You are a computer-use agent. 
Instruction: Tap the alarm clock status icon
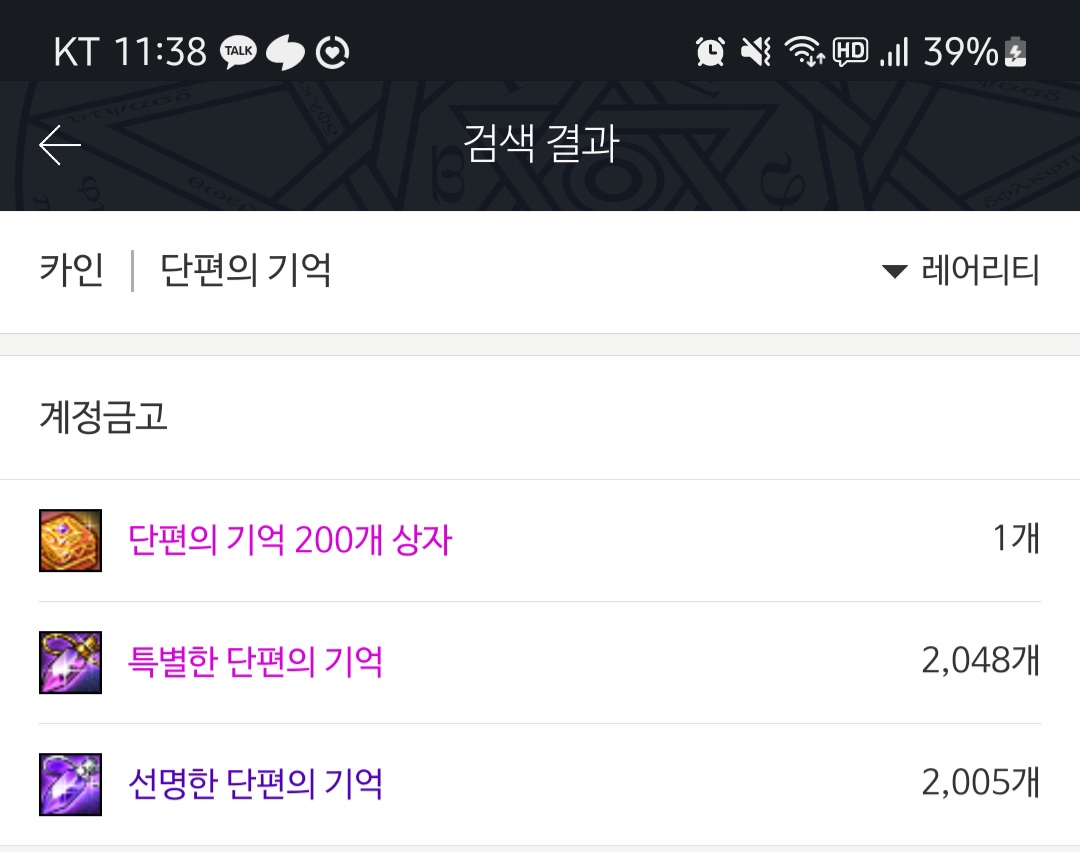coord(710,52)
